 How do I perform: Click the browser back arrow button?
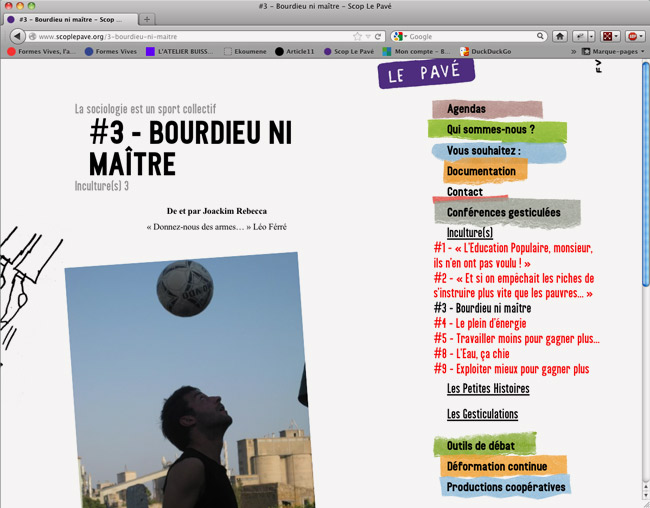17,36
